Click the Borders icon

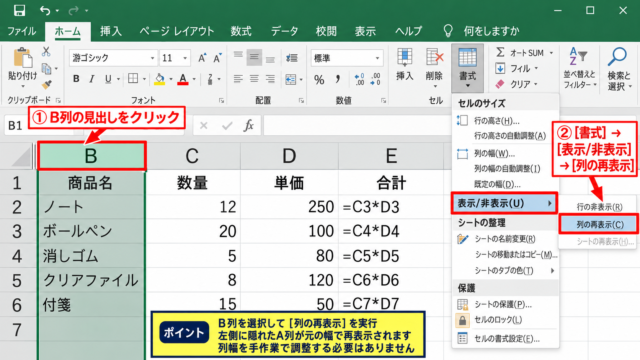pyautogui.click(x=133, y=79)
